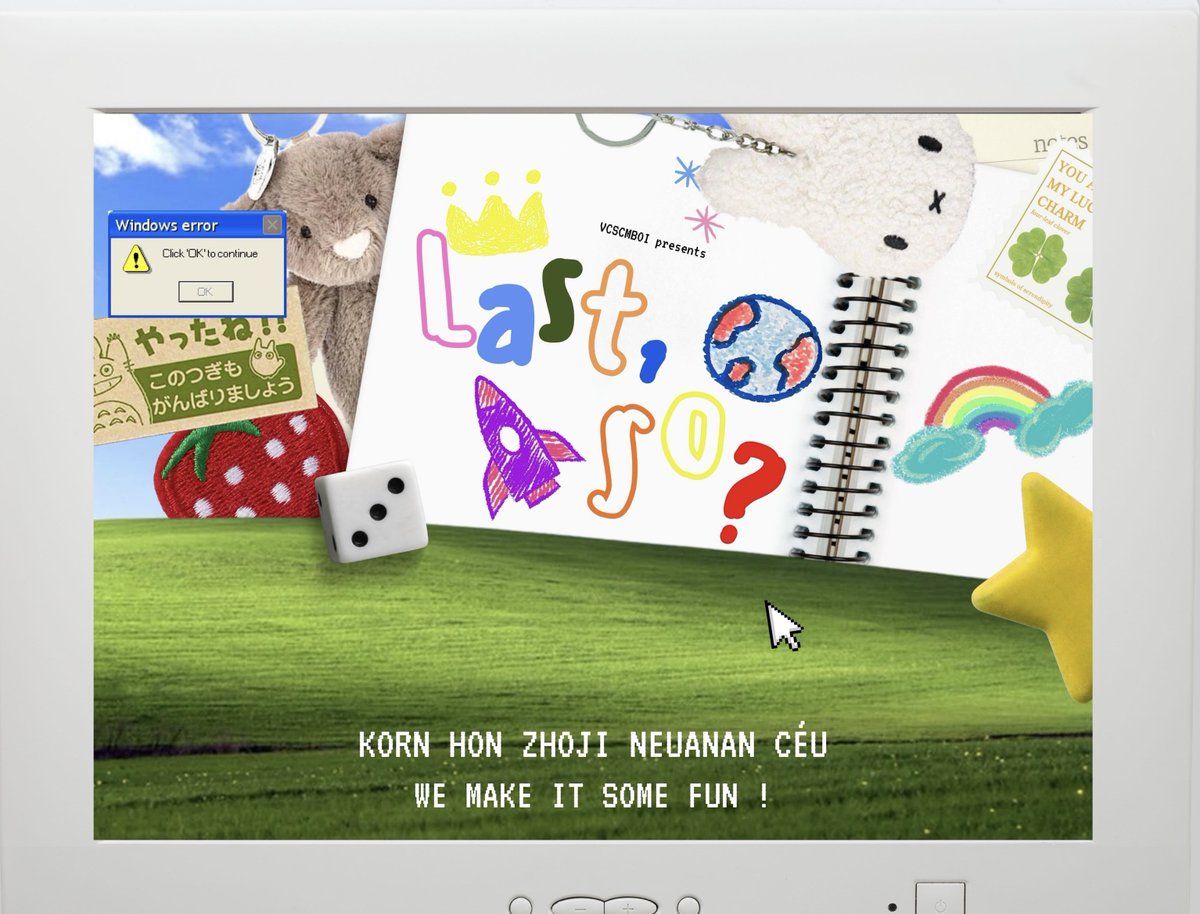Click the blue asterisk doodle

[x=687, y=172]
